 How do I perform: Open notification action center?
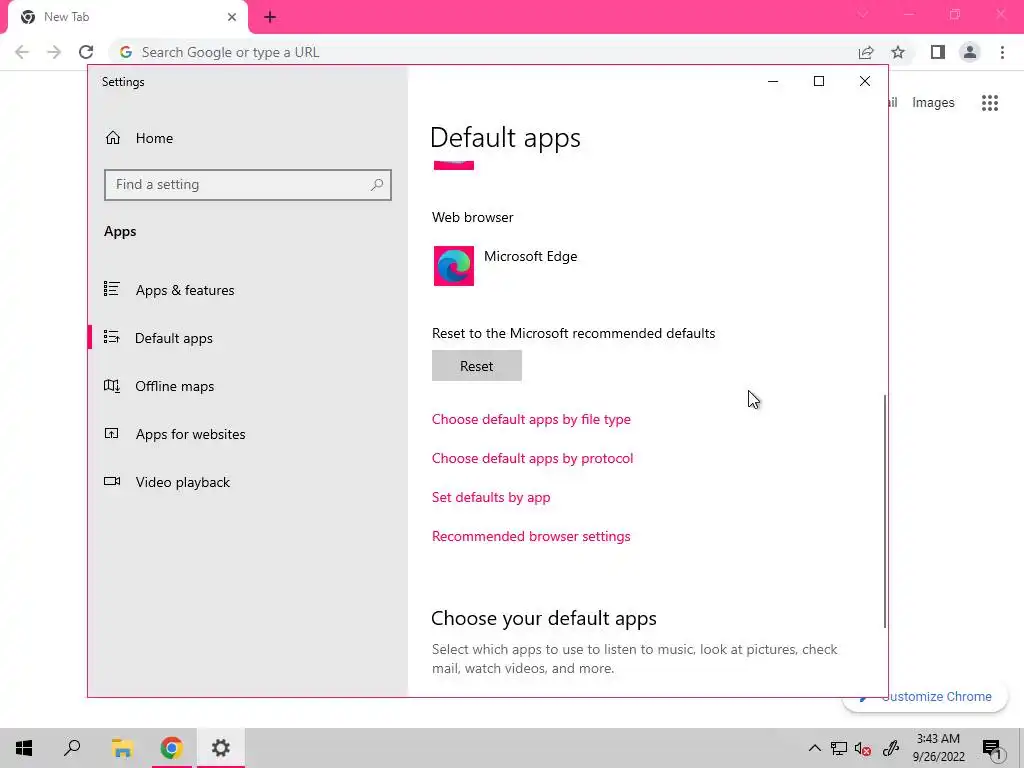(x=992, y=748)
